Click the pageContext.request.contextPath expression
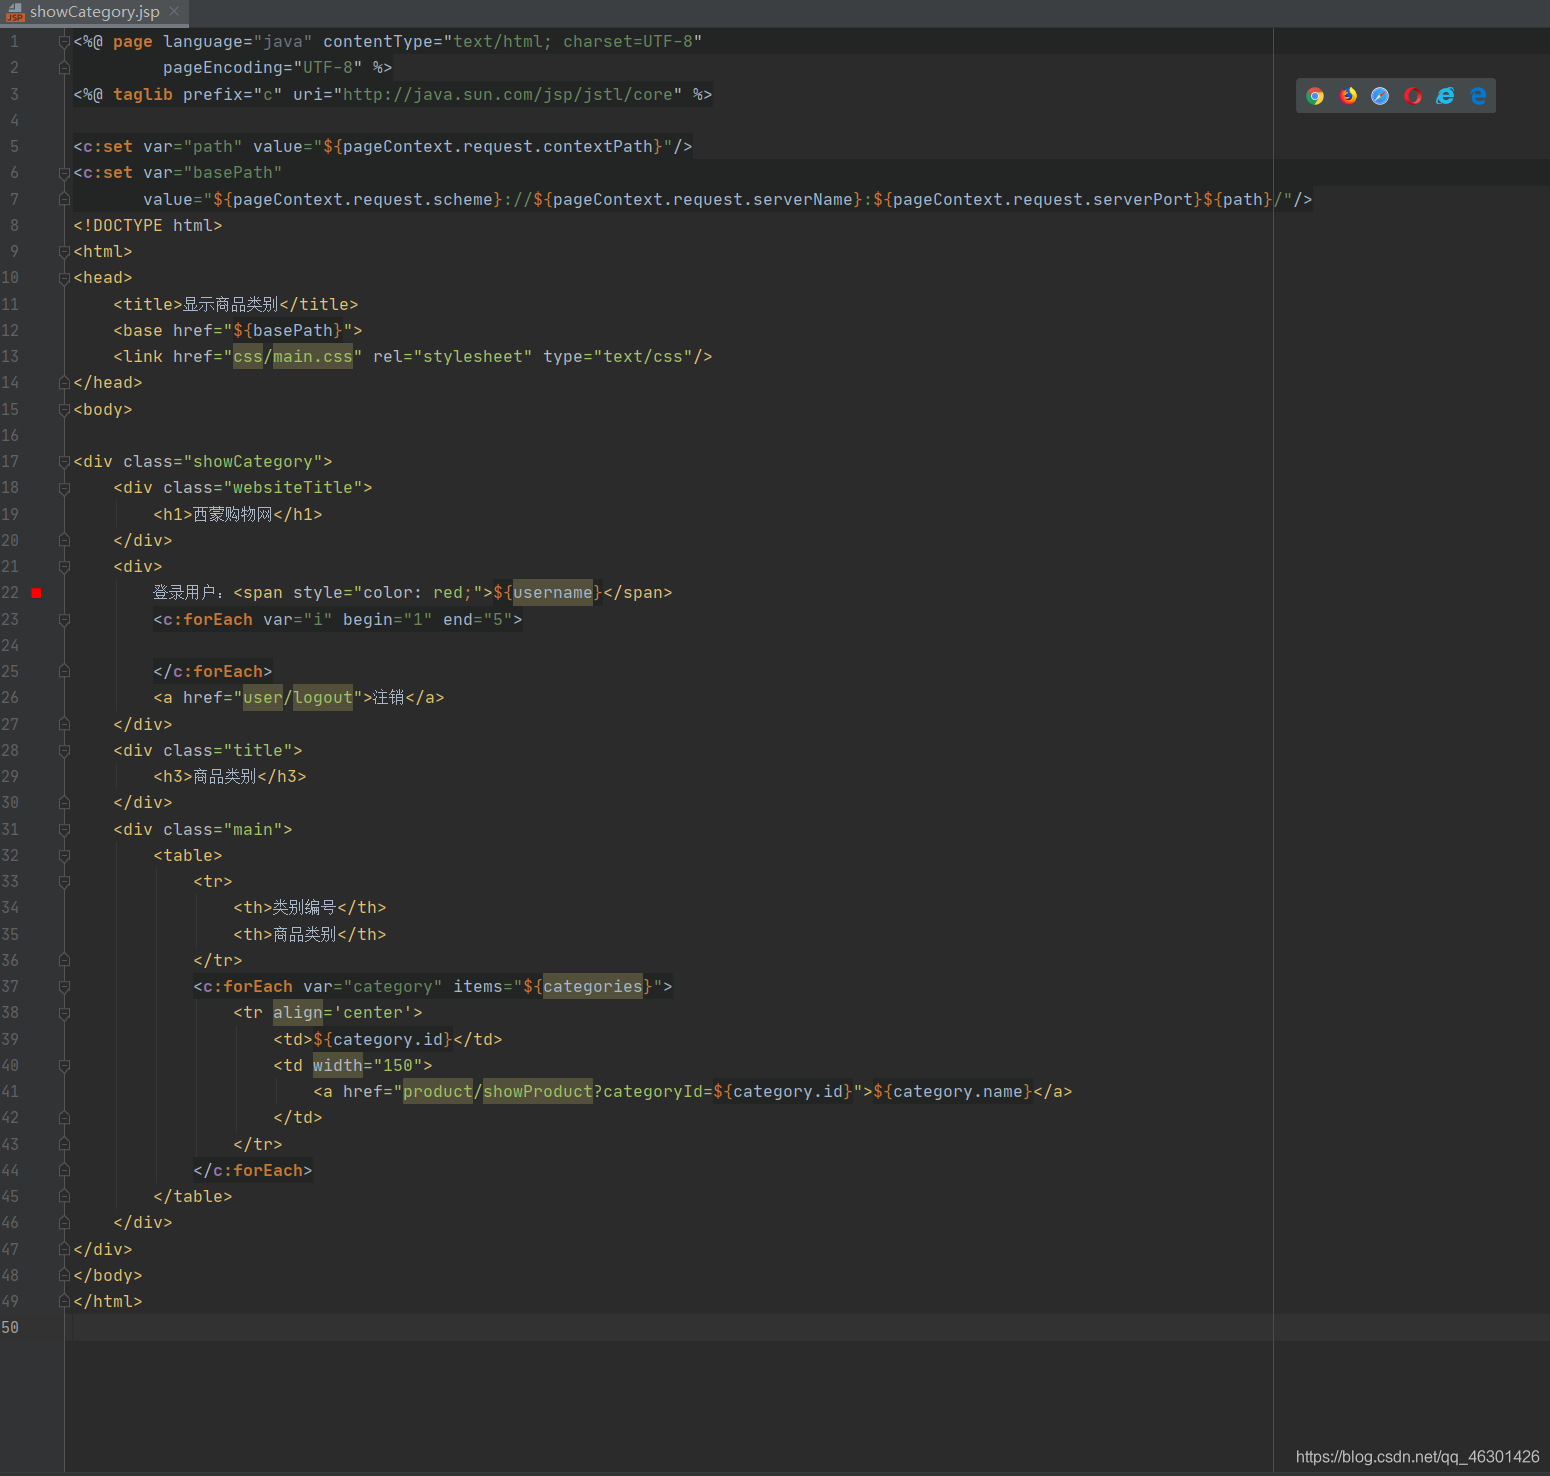The height and width of the screenshot is (1476, 1550). 493,147
